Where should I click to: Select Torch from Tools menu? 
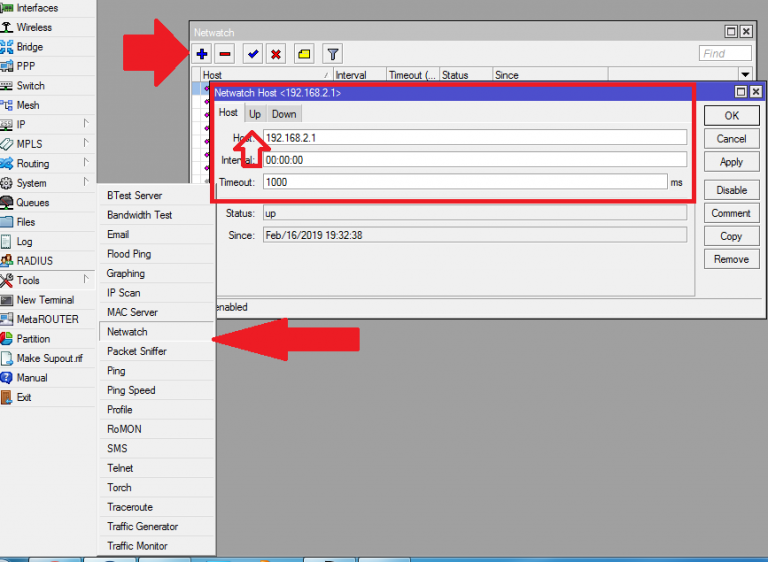point(119,487)
